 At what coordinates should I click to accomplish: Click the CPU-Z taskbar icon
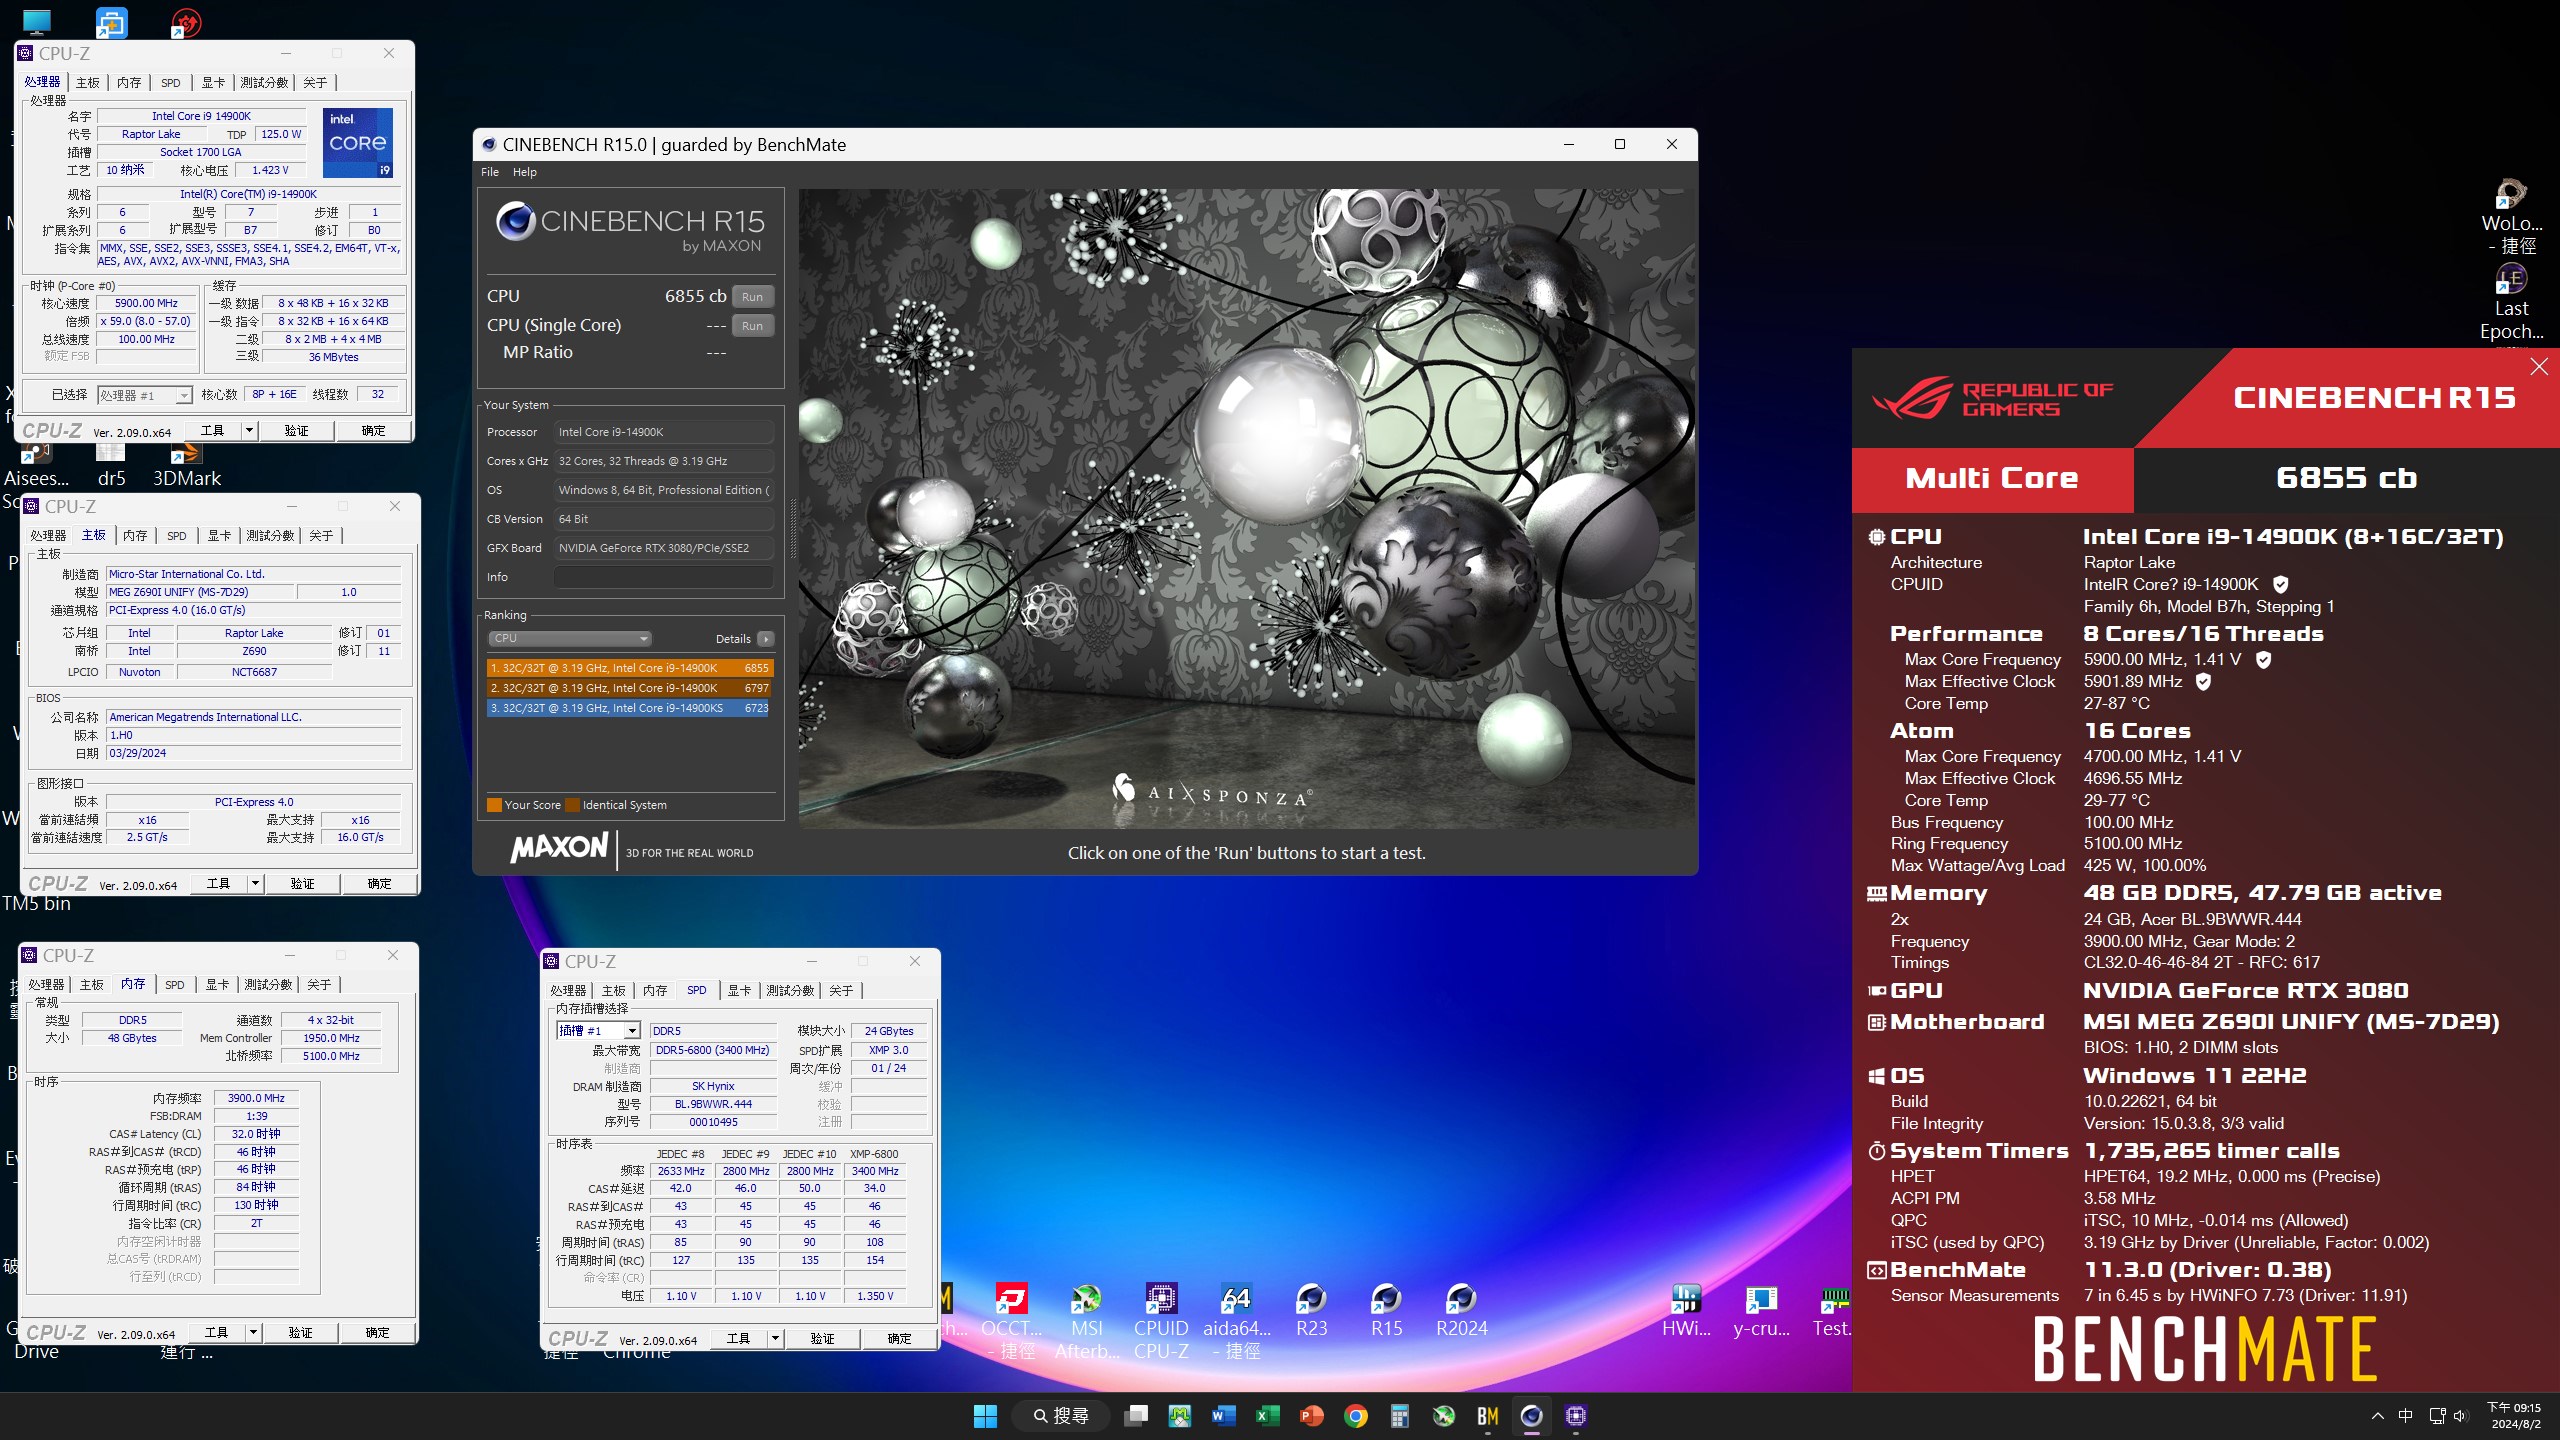(1576, 1415)
